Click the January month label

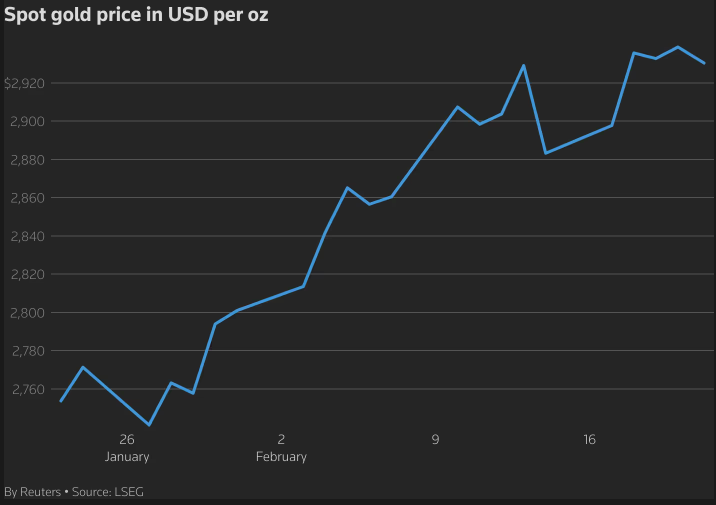pyautogui.click(x=127, y=457)
